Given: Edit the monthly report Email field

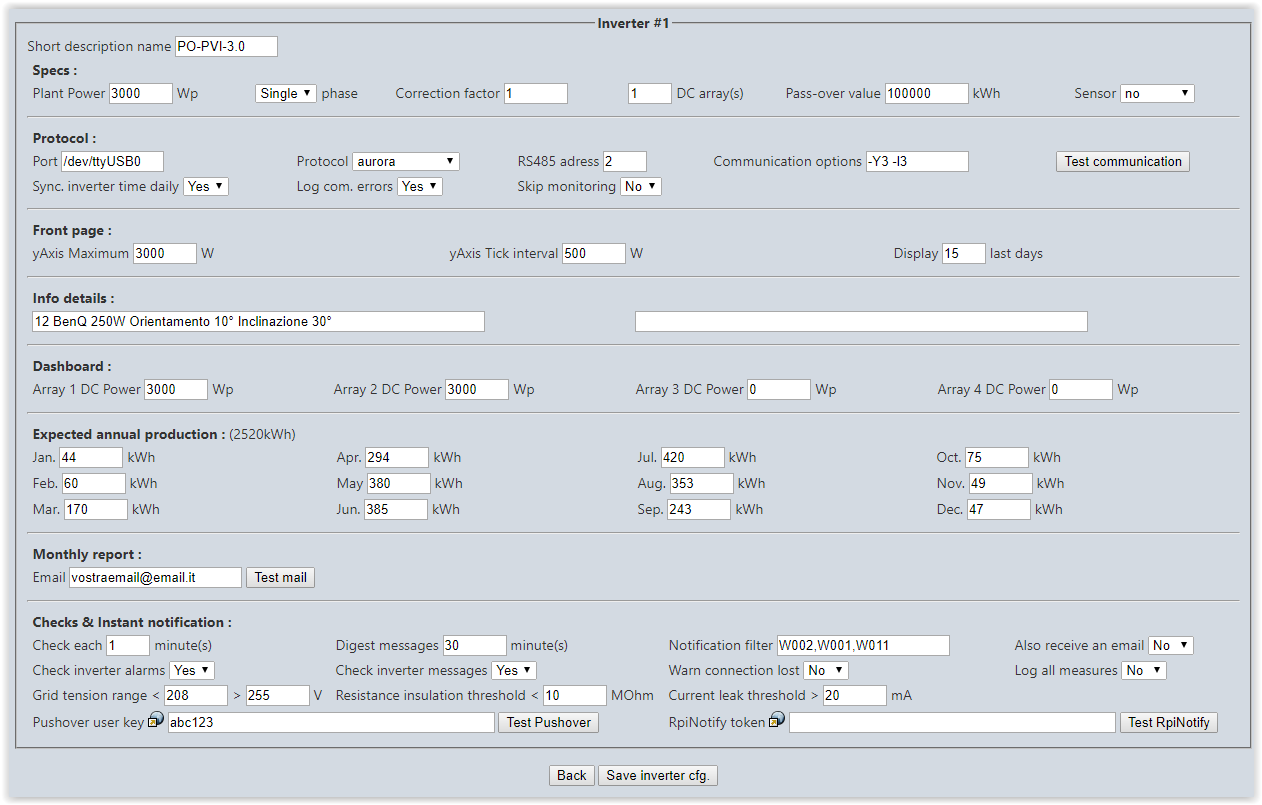Looking at the screenshot, I should 155,577.
